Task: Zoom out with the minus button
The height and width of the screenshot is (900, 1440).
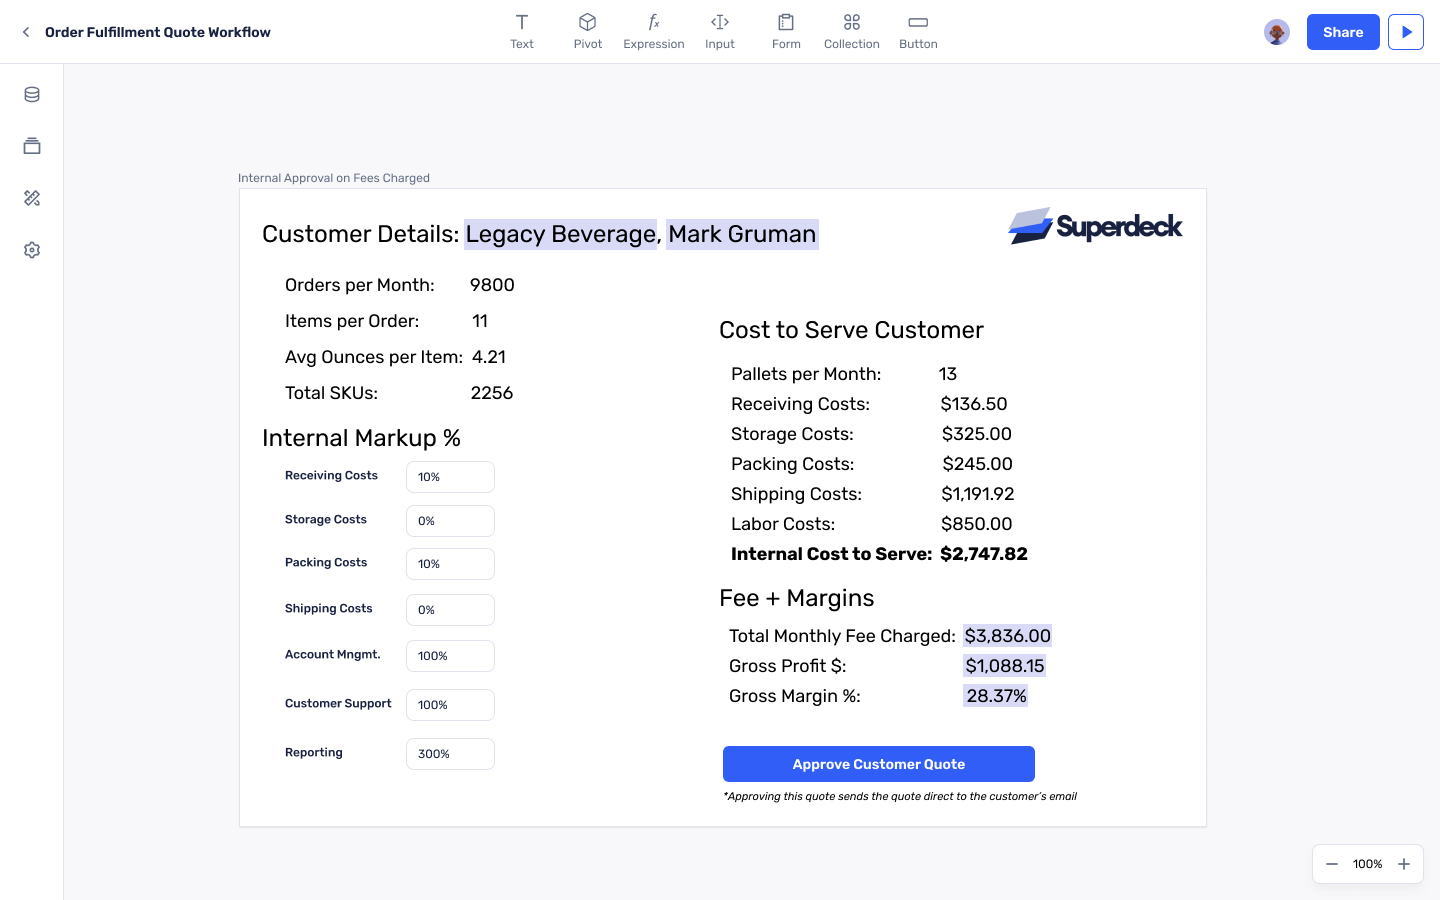Action: tap(1332, 864)
